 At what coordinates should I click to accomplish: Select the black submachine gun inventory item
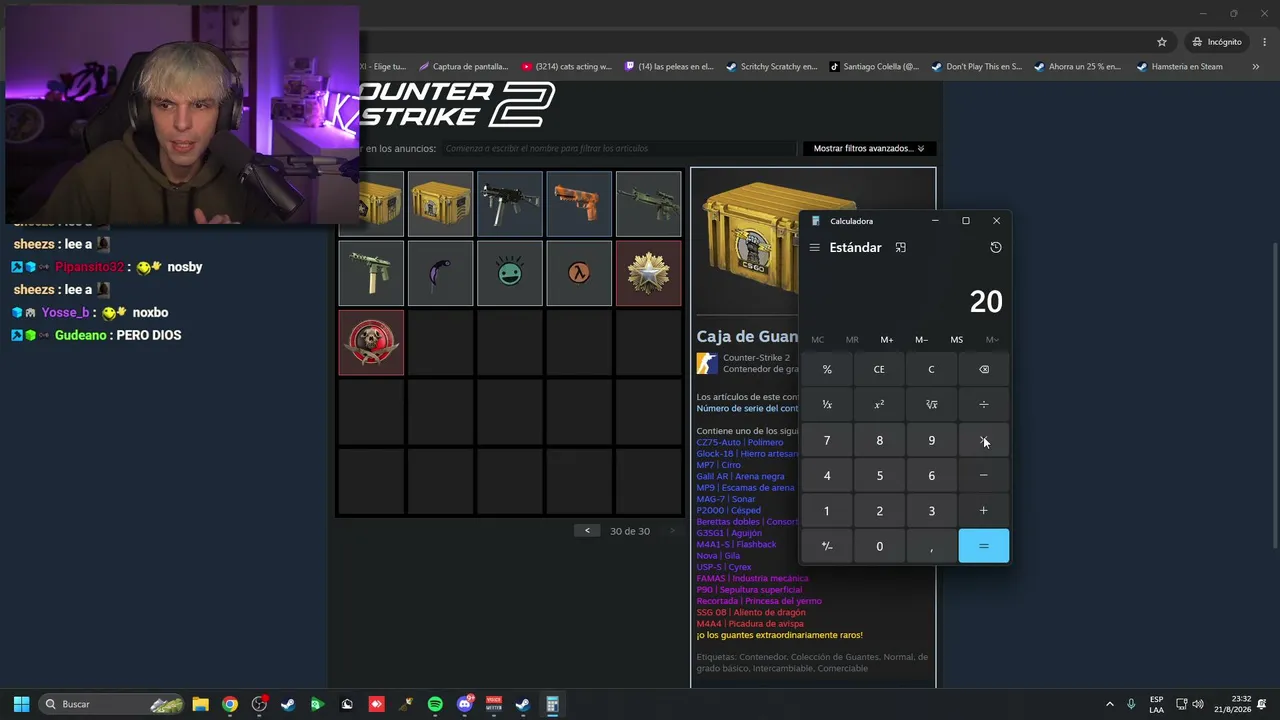click(510, 204)
